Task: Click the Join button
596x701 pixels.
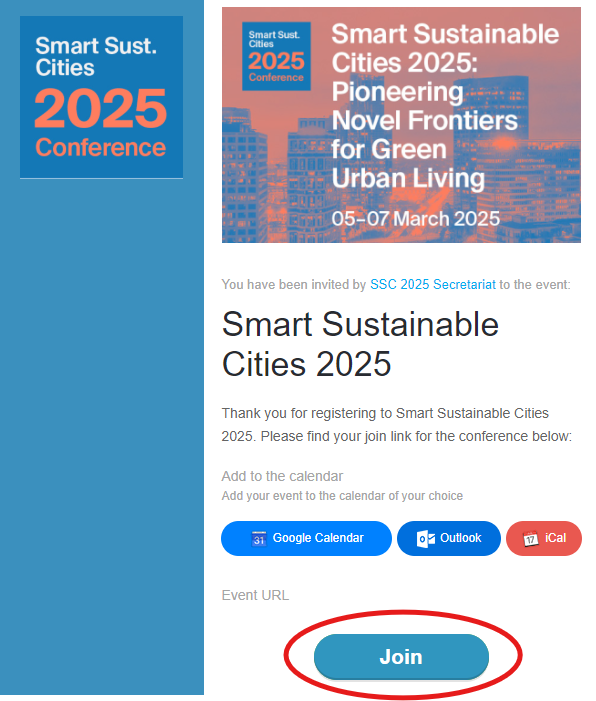Action: (x=401, y=656)
